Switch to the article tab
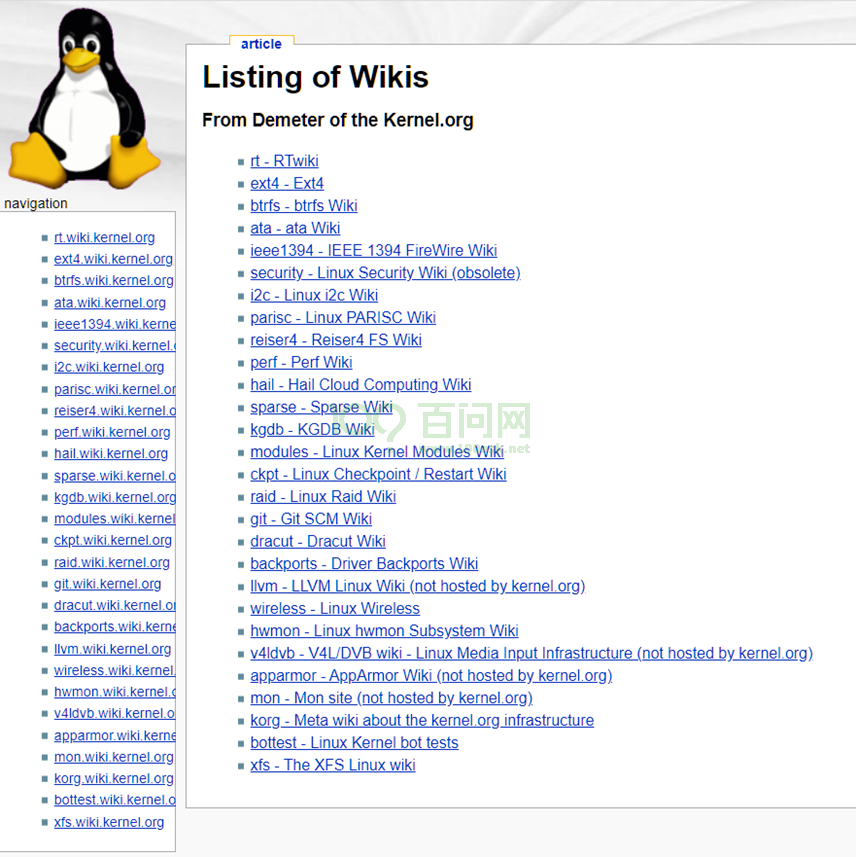 click(x=261, y=44)
